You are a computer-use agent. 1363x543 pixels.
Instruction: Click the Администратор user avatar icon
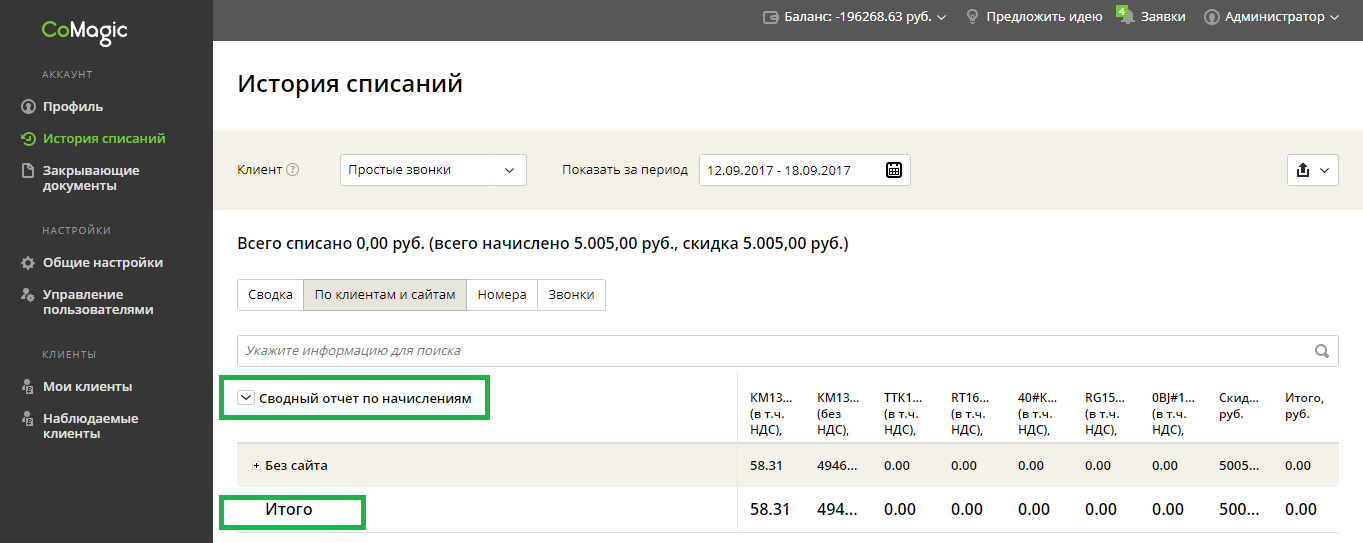point(1212,17)
